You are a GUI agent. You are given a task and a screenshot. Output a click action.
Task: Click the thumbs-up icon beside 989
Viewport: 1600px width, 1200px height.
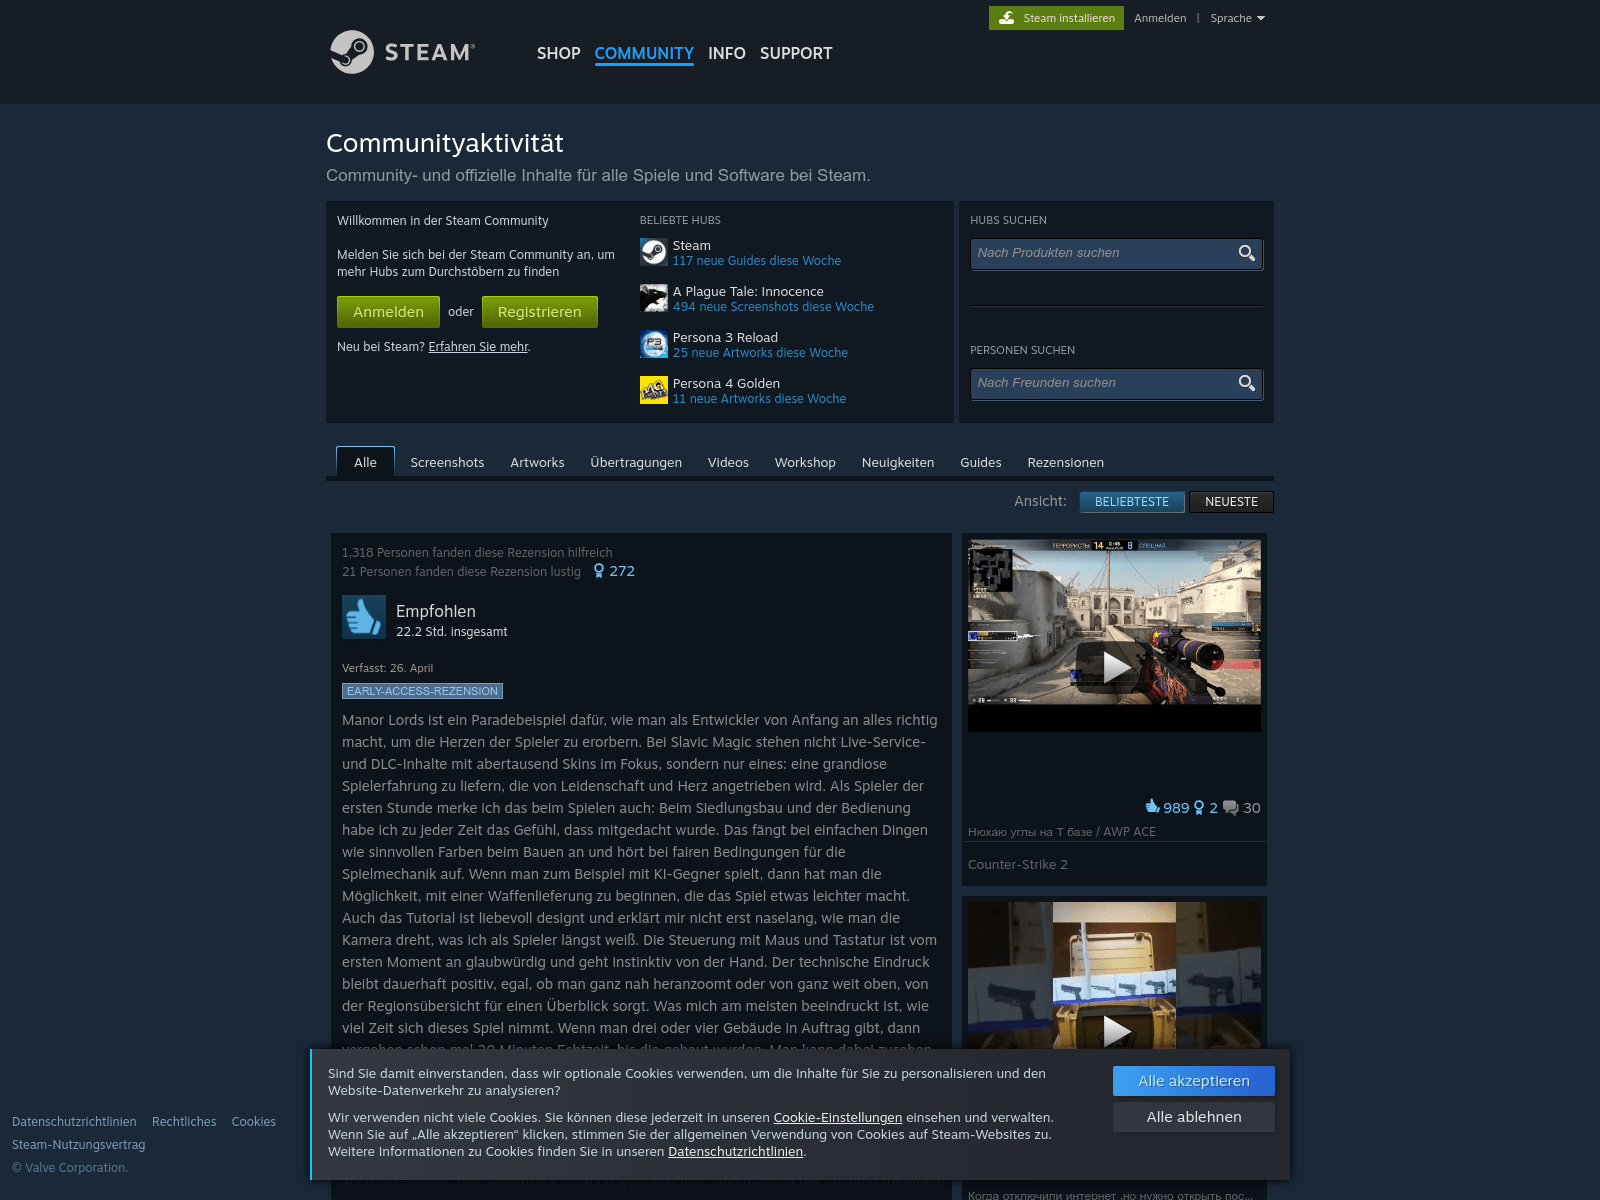(1153, 807)
